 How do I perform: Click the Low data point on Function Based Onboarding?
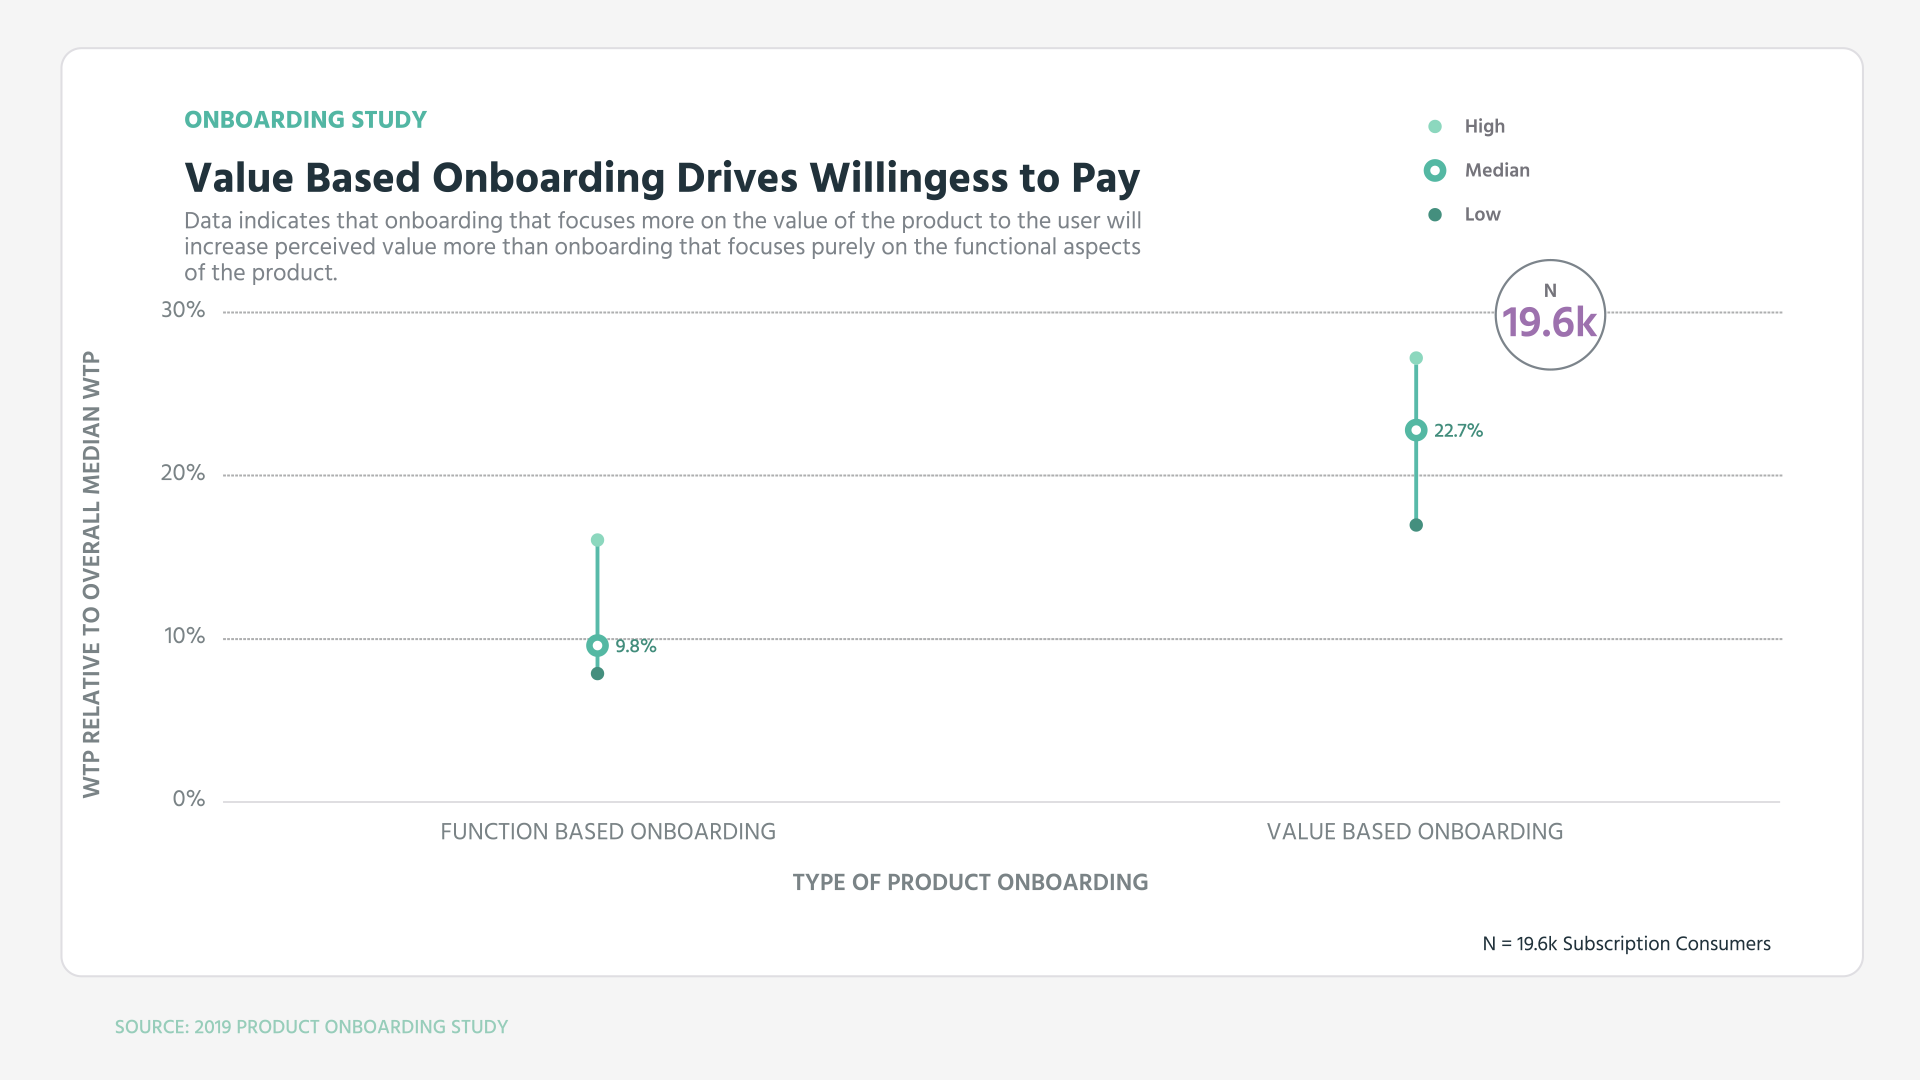point(599,673)
